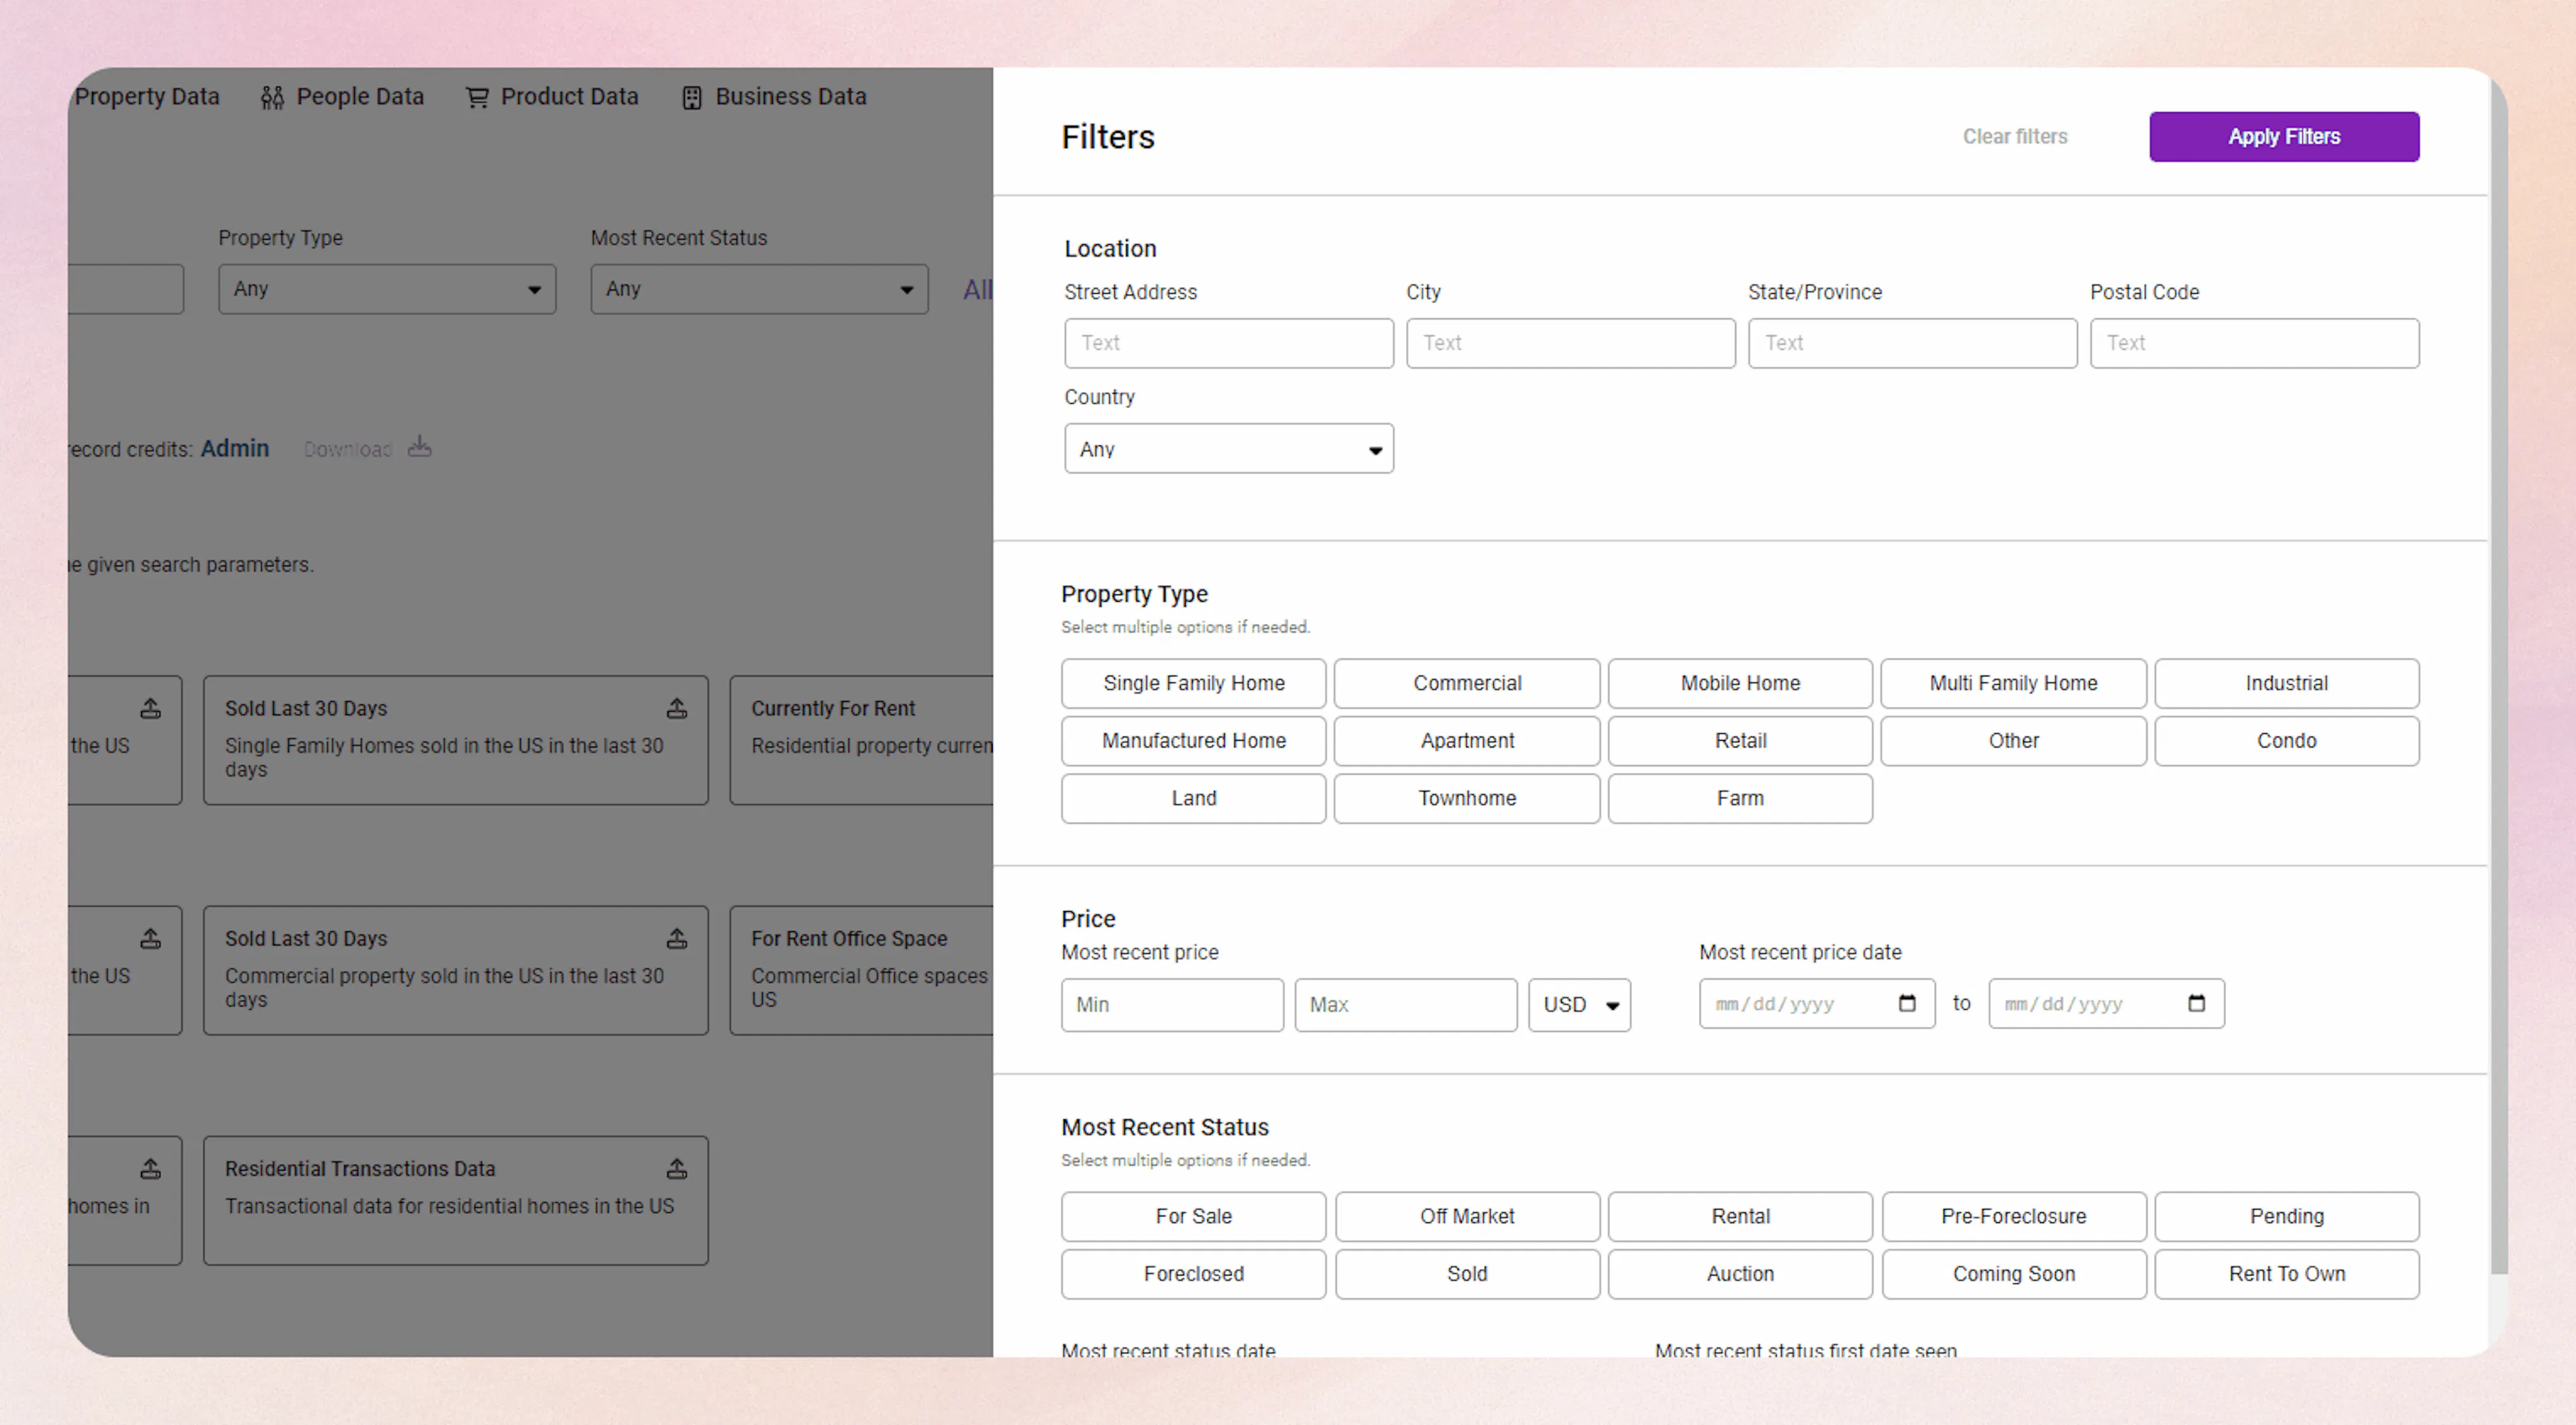Open the USD currency dropdown
This screenshot has height=1425, width=2576.
[1579, 1004]
